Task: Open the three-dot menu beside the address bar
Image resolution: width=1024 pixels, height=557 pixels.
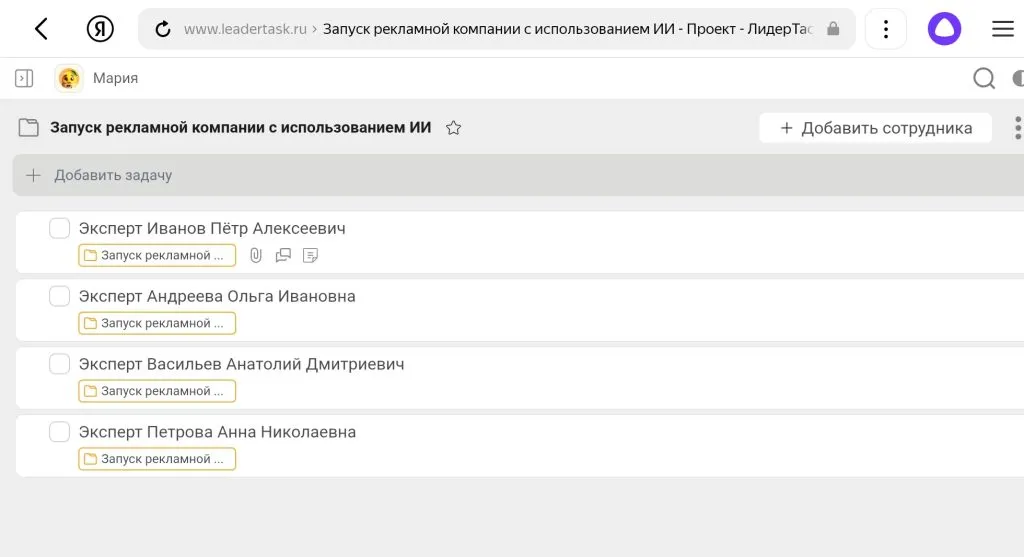Action: 886,29
